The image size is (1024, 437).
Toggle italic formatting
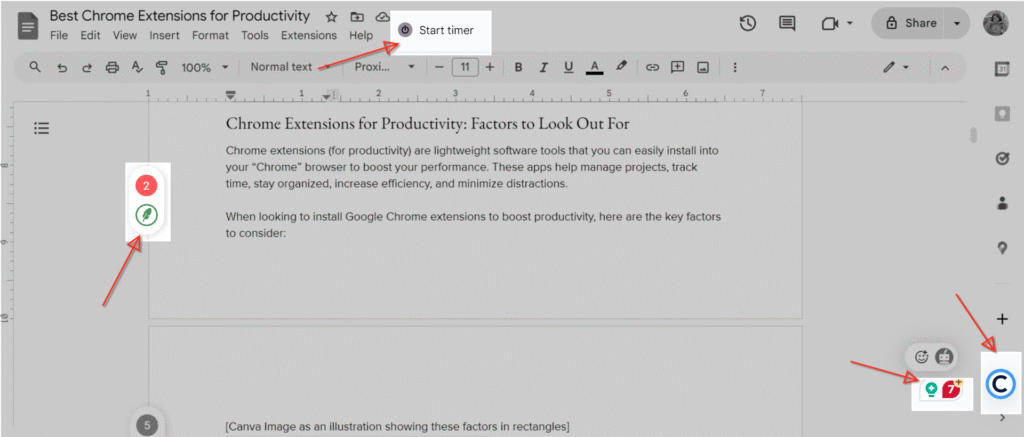click(x=543, y=67)
